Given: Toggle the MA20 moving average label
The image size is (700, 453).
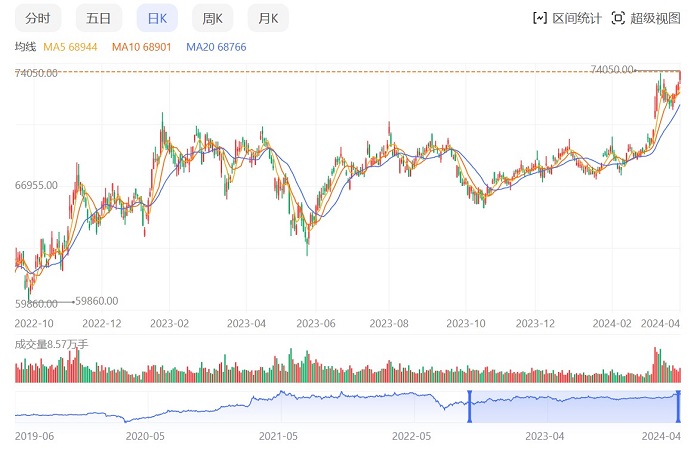Looking at the screenshot, I should click(x=214, y=47).
